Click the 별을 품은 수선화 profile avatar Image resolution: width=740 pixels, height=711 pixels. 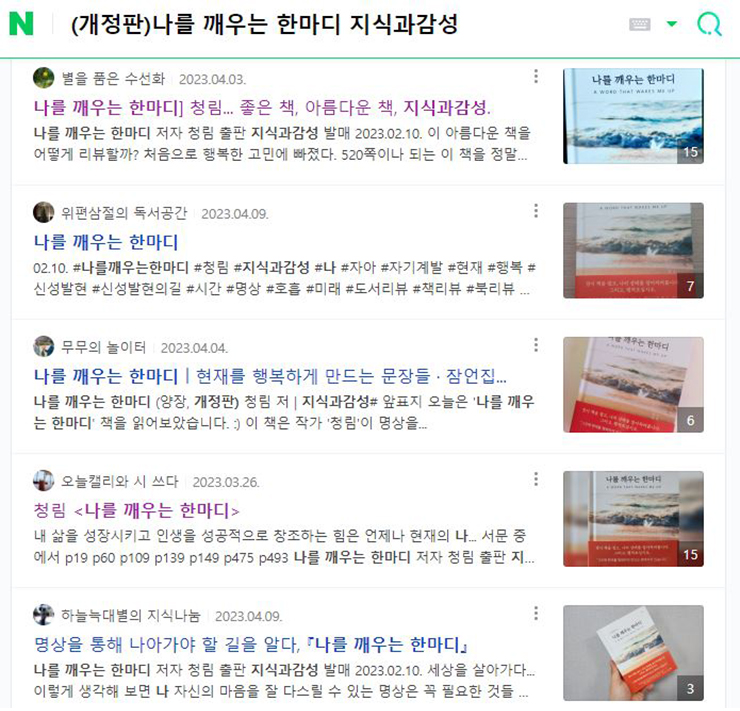[x=43, y=78]
